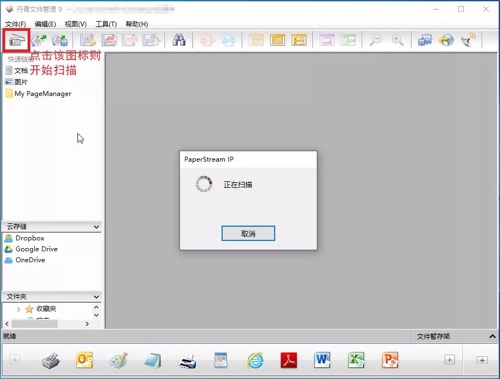
Task: Click the inkjet printer icon in the app bar
Action: 187,361
